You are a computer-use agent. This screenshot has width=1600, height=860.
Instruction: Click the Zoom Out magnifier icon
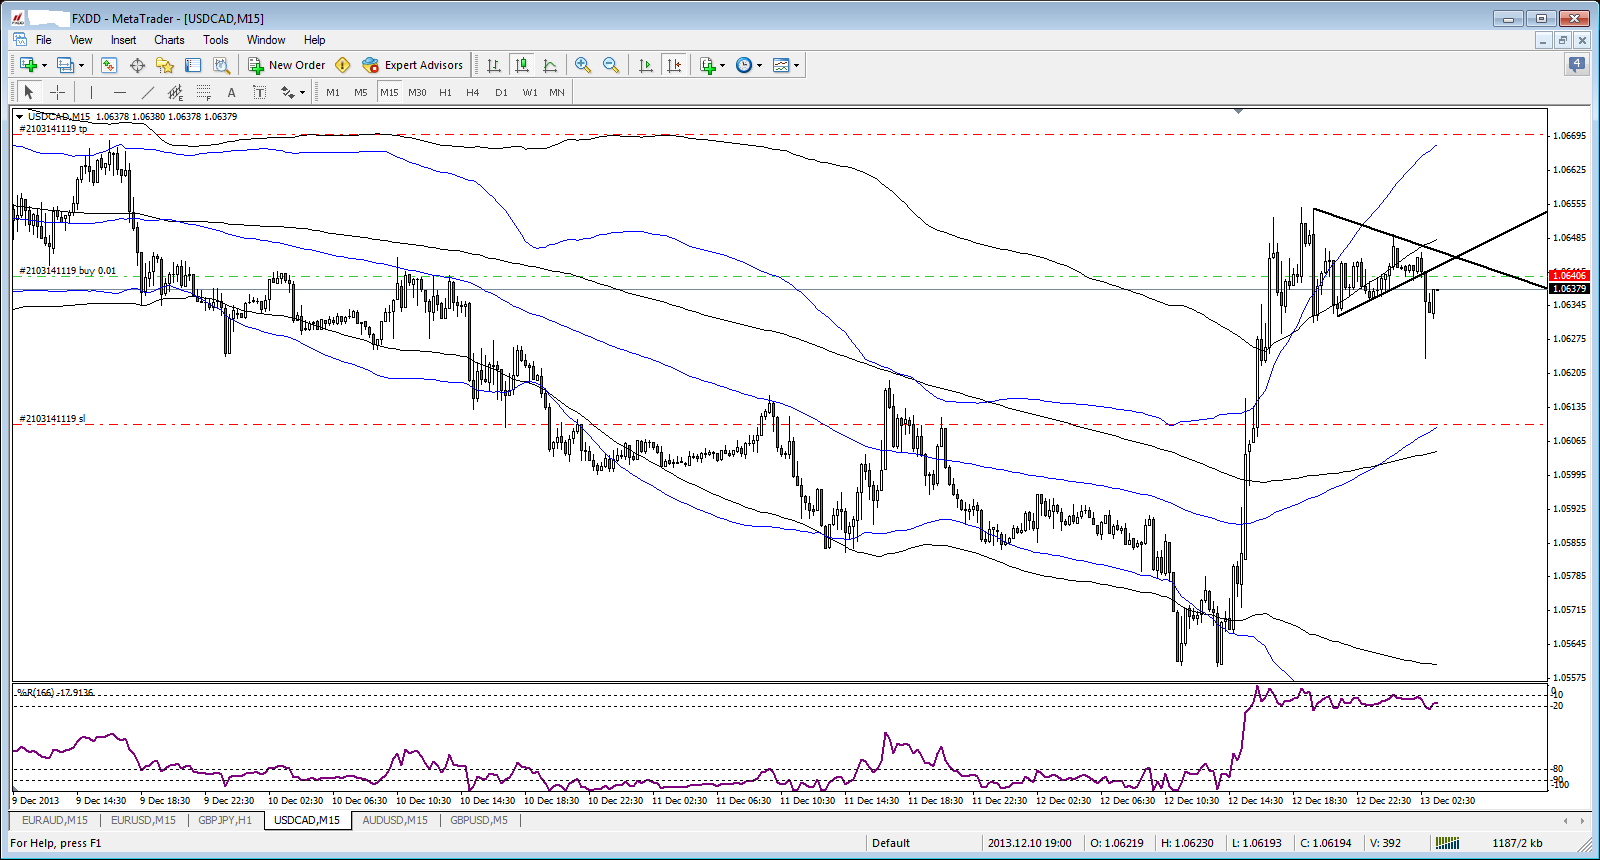click(x=611, y=65)
